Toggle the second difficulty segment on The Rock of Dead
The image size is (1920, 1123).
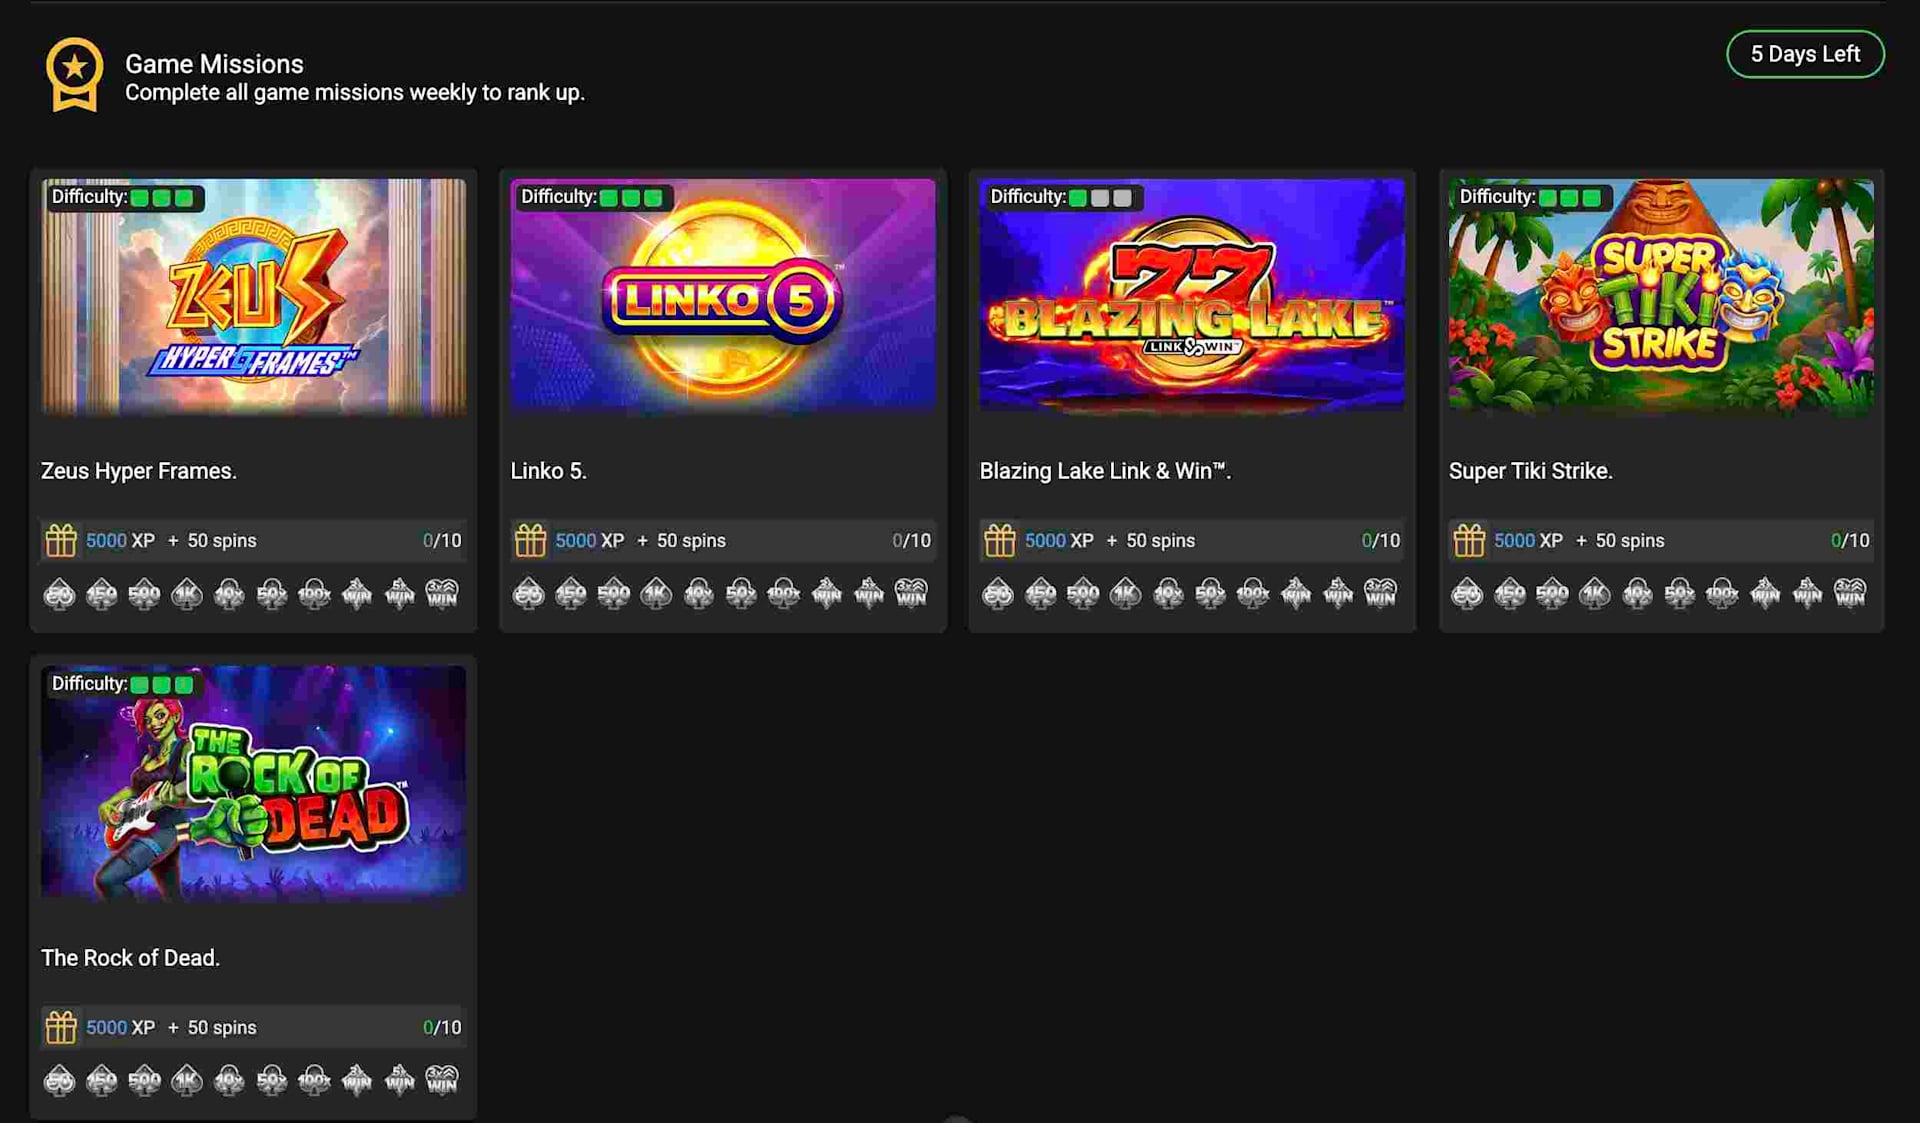click(163, 684)
